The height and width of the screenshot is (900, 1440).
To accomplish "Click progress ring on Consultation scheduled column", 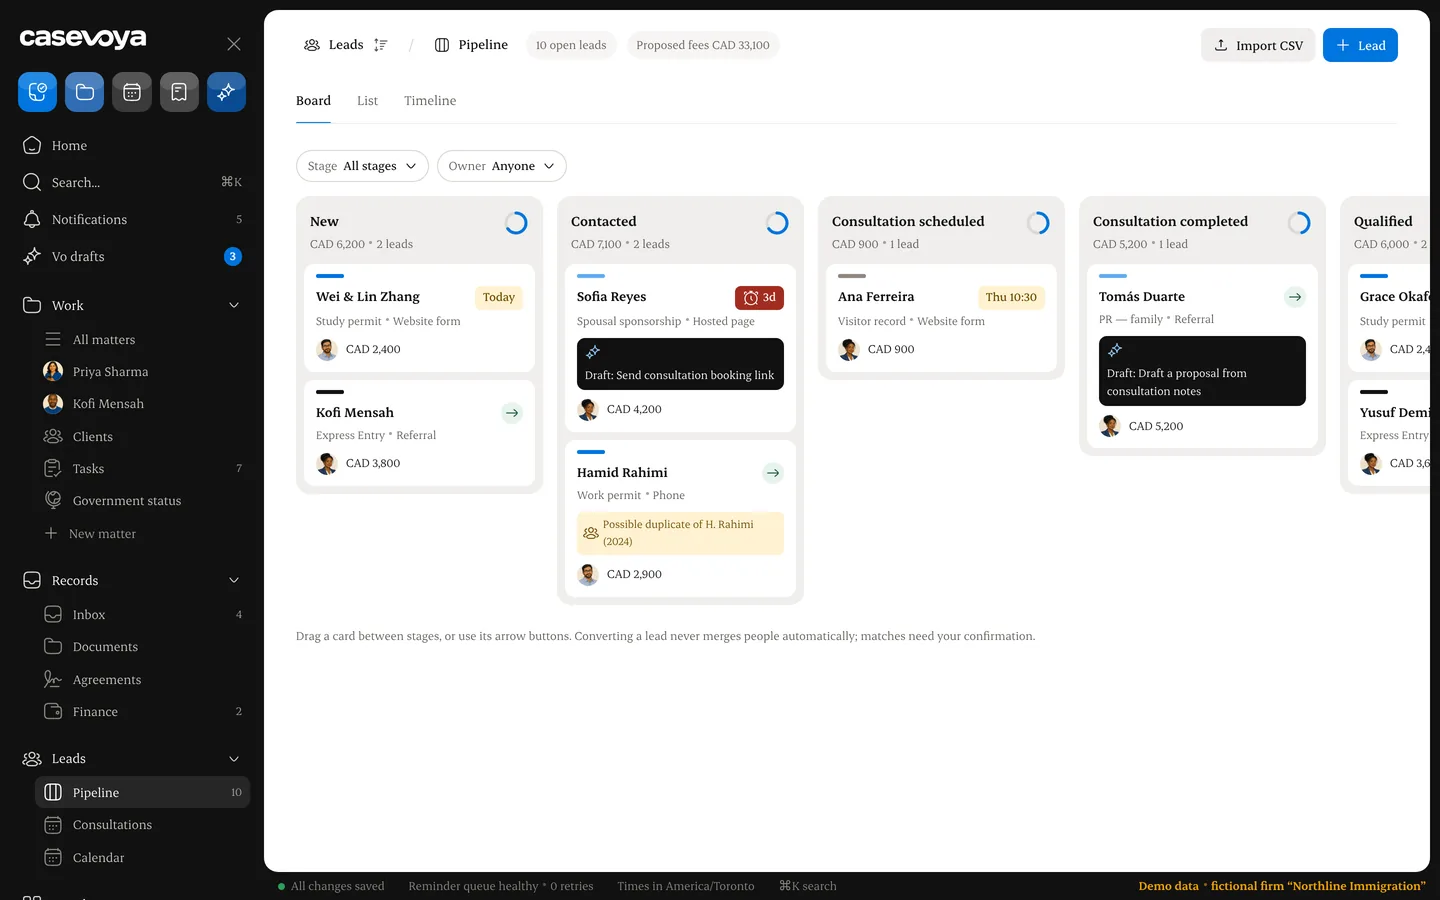I will click(1038, 223).
